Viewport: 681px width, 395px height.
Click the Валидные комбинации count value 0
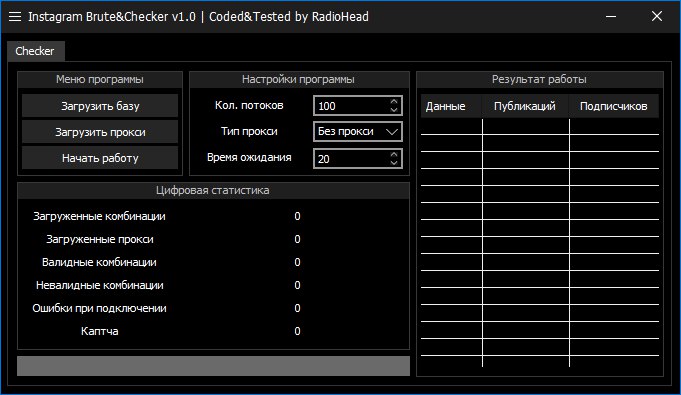(x=297, y=262)
